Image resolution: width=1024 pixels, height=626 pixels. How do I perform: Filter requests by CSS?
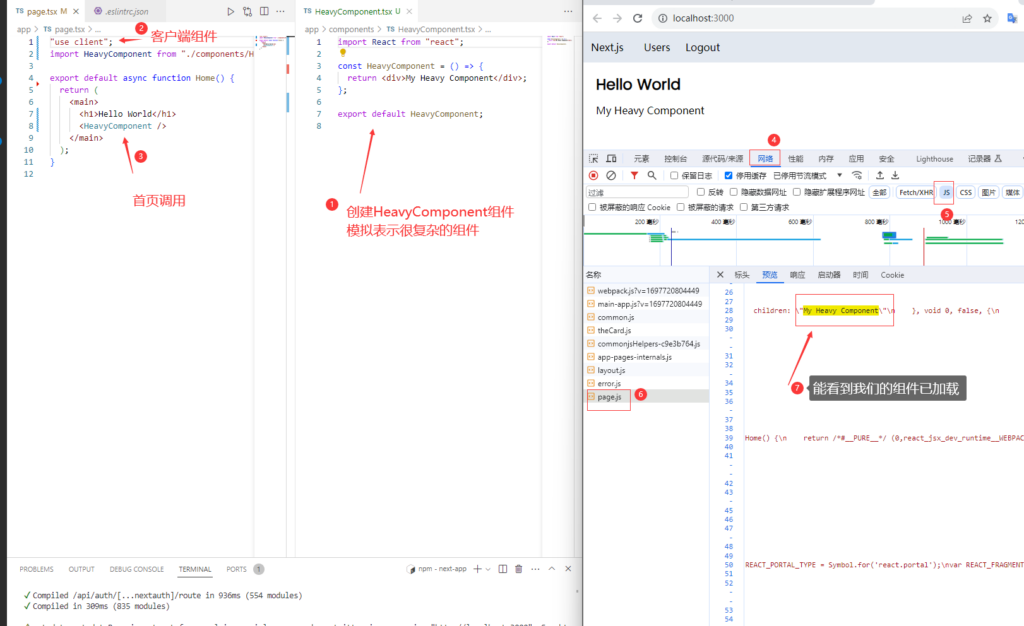(x=966, y=192)
